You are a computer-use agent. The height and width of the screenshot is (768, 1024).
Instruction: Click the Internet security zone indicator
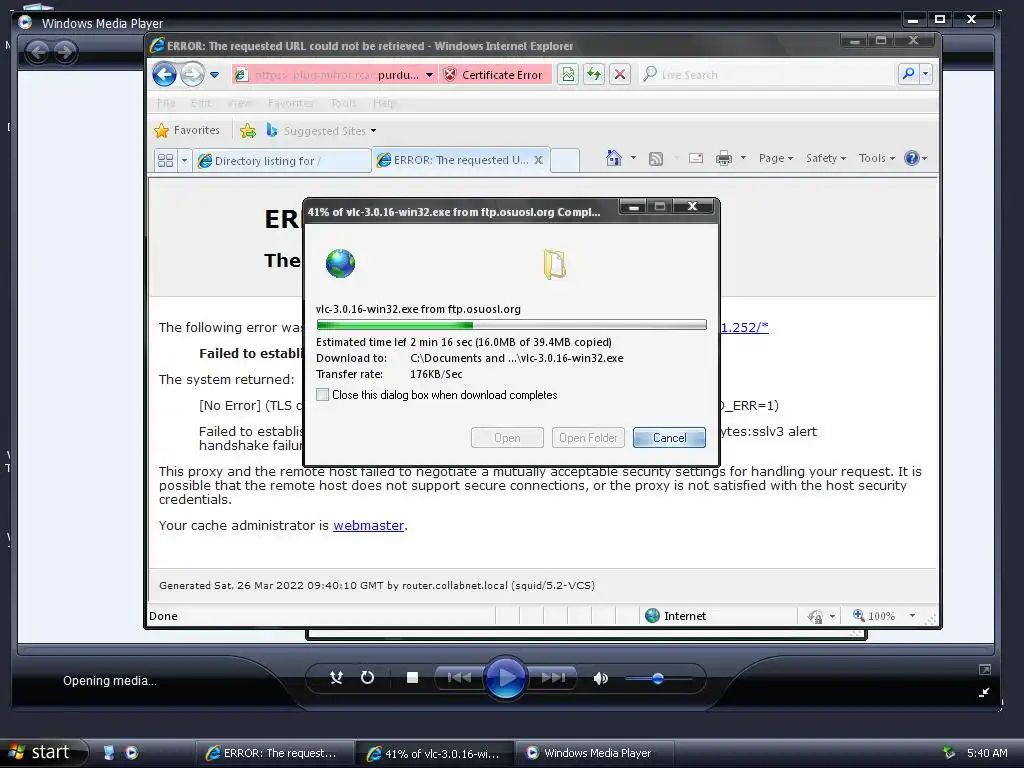coord(676,616)
